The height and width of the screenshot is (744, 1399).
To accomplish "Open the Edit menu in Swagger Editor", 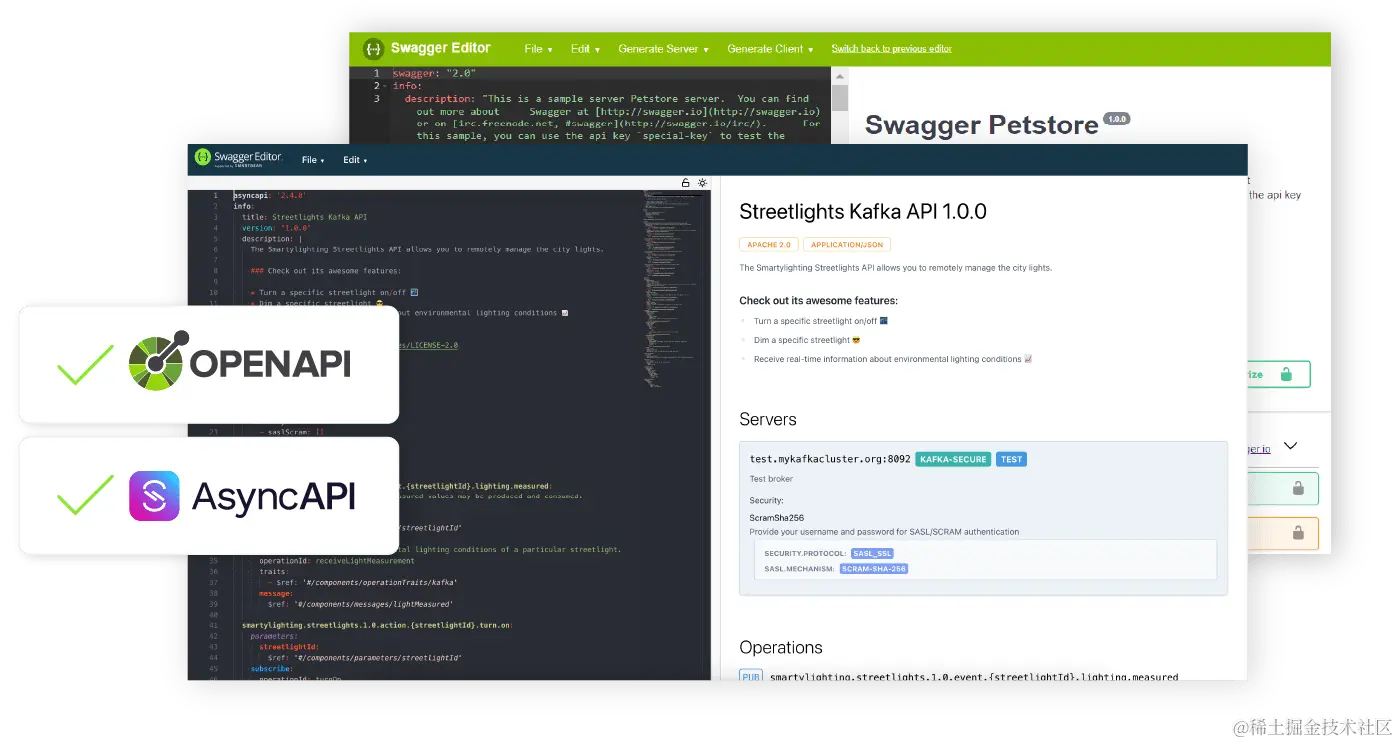I will coord(584,48).
